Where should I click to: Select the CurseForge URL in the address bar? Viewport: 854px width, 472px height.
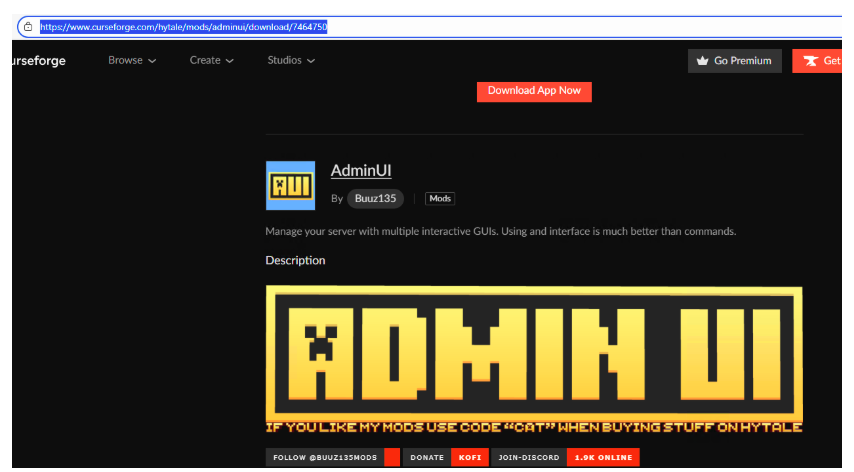(x=184, y=27)
